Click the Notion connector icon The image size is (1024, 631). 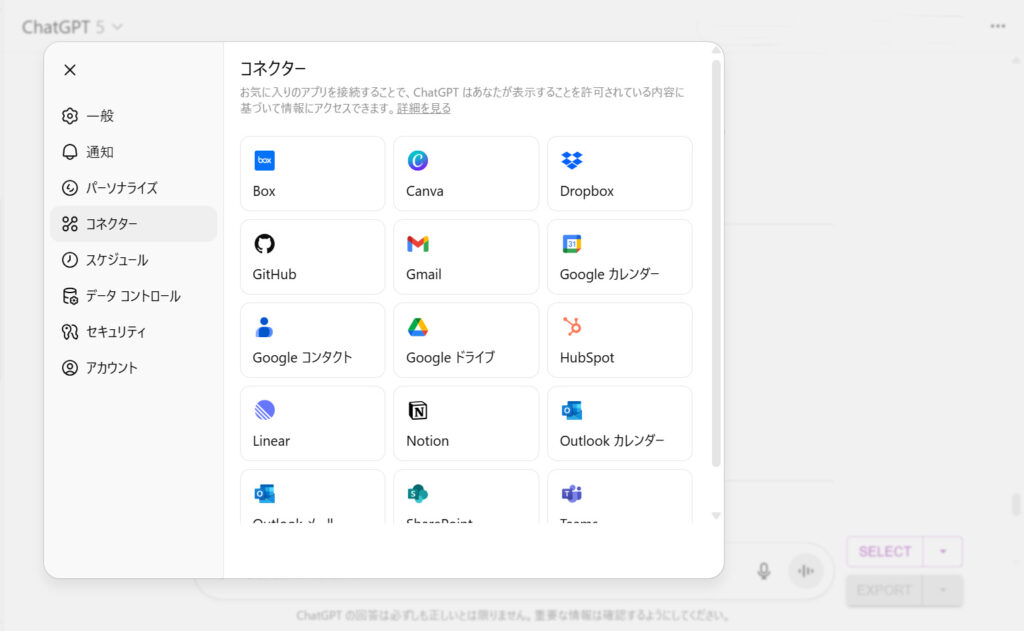coord(418,410)
